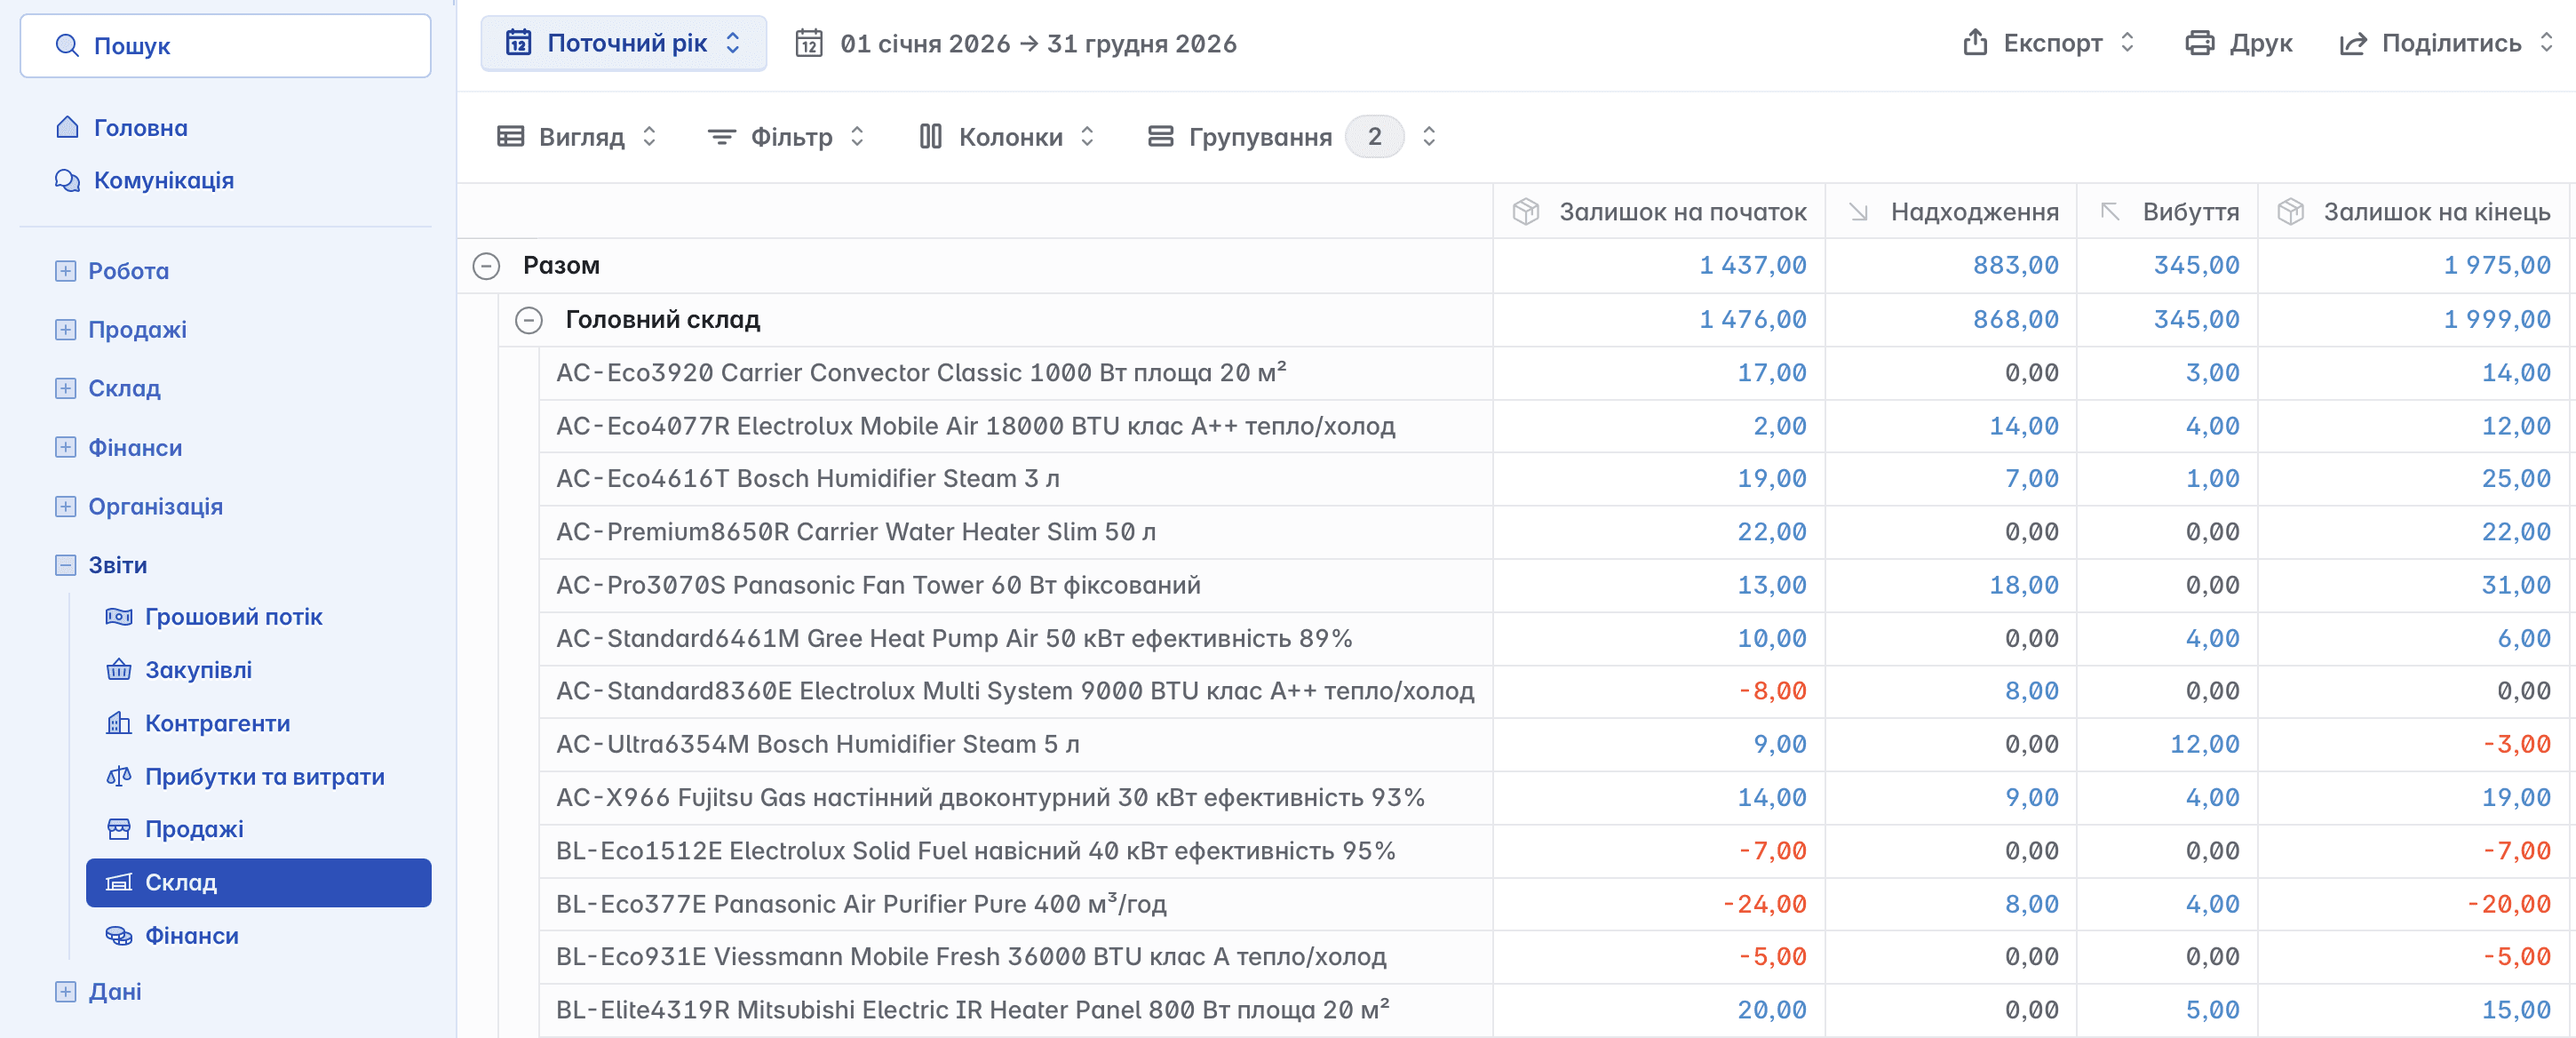Viewport: 2576px width, 1038px height.
Task: Click the calendar icon beside date range
Action: (808, 44)
